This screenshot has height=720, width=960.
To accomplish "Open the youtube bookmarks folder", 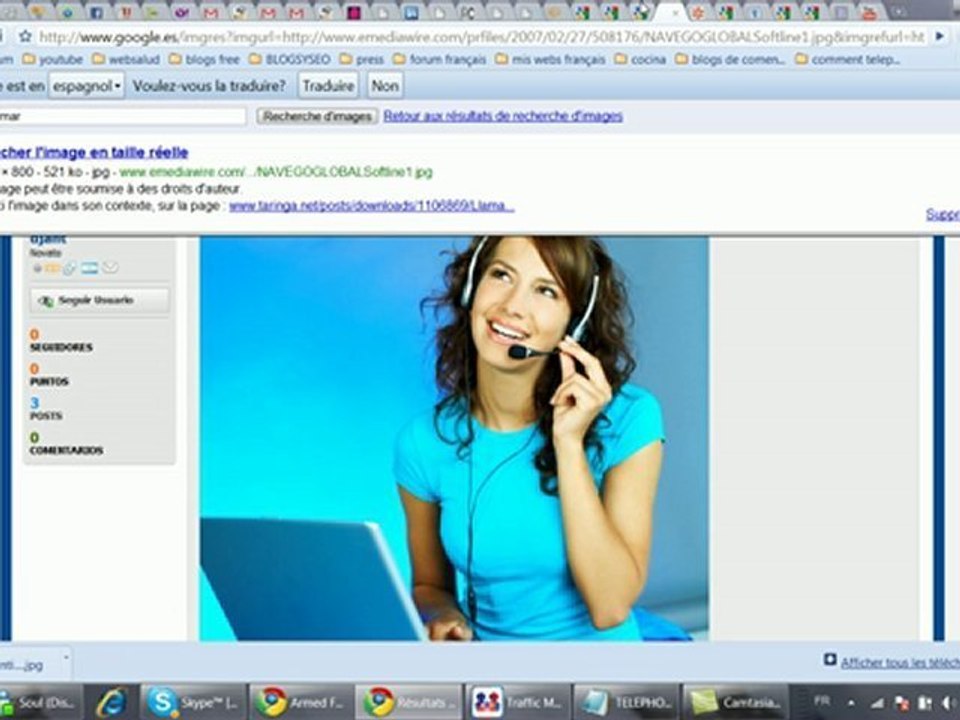I will point(52,59).
